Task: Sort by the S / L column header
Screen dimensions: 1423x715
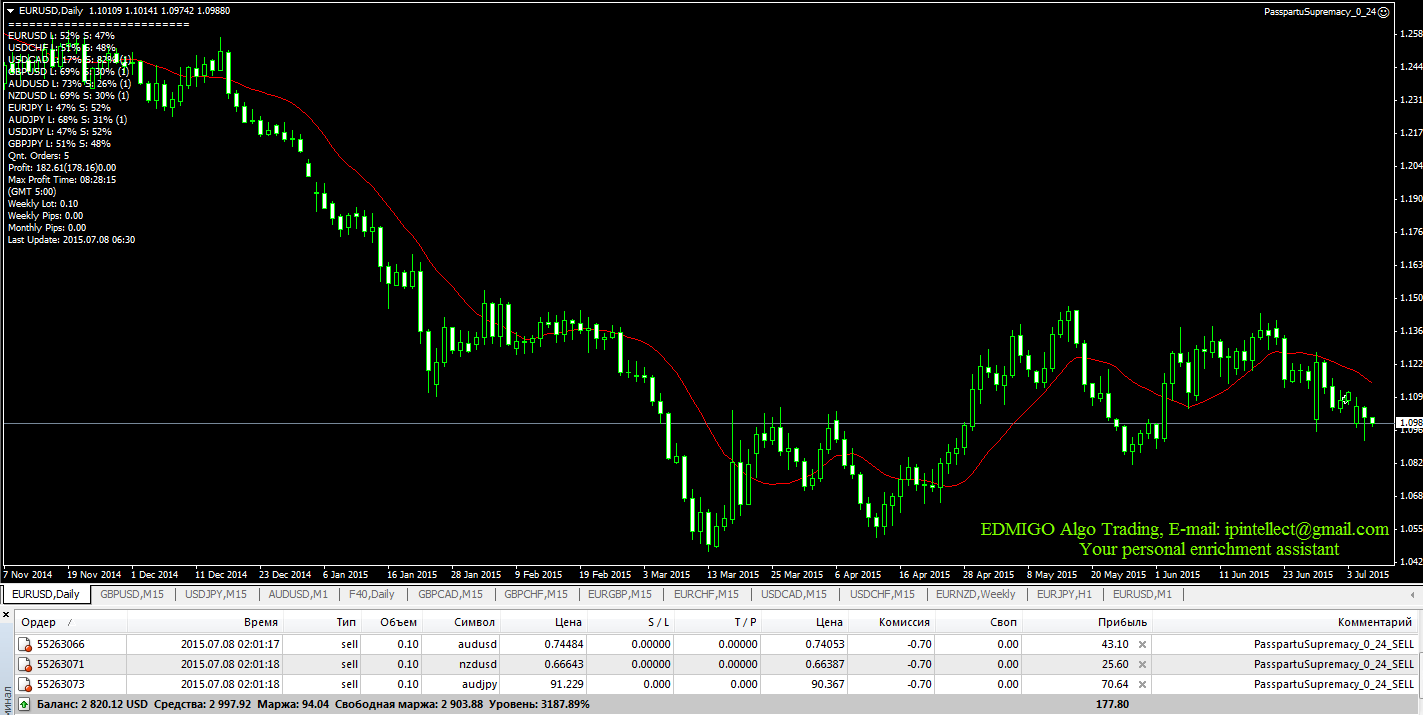Action: (631, 622)
